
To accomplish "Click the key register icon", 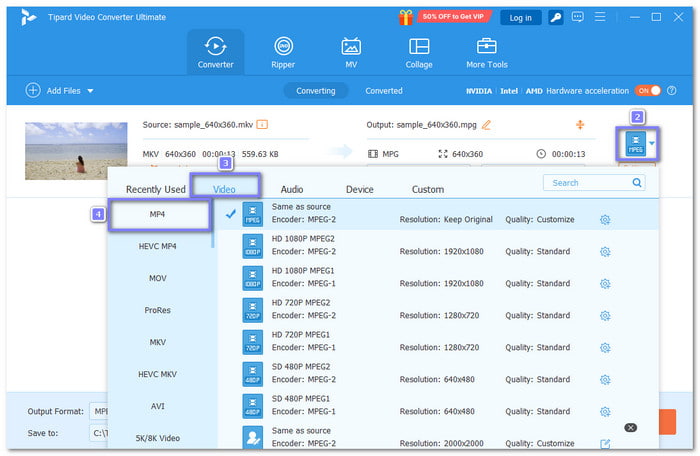I will coord(556,17).
